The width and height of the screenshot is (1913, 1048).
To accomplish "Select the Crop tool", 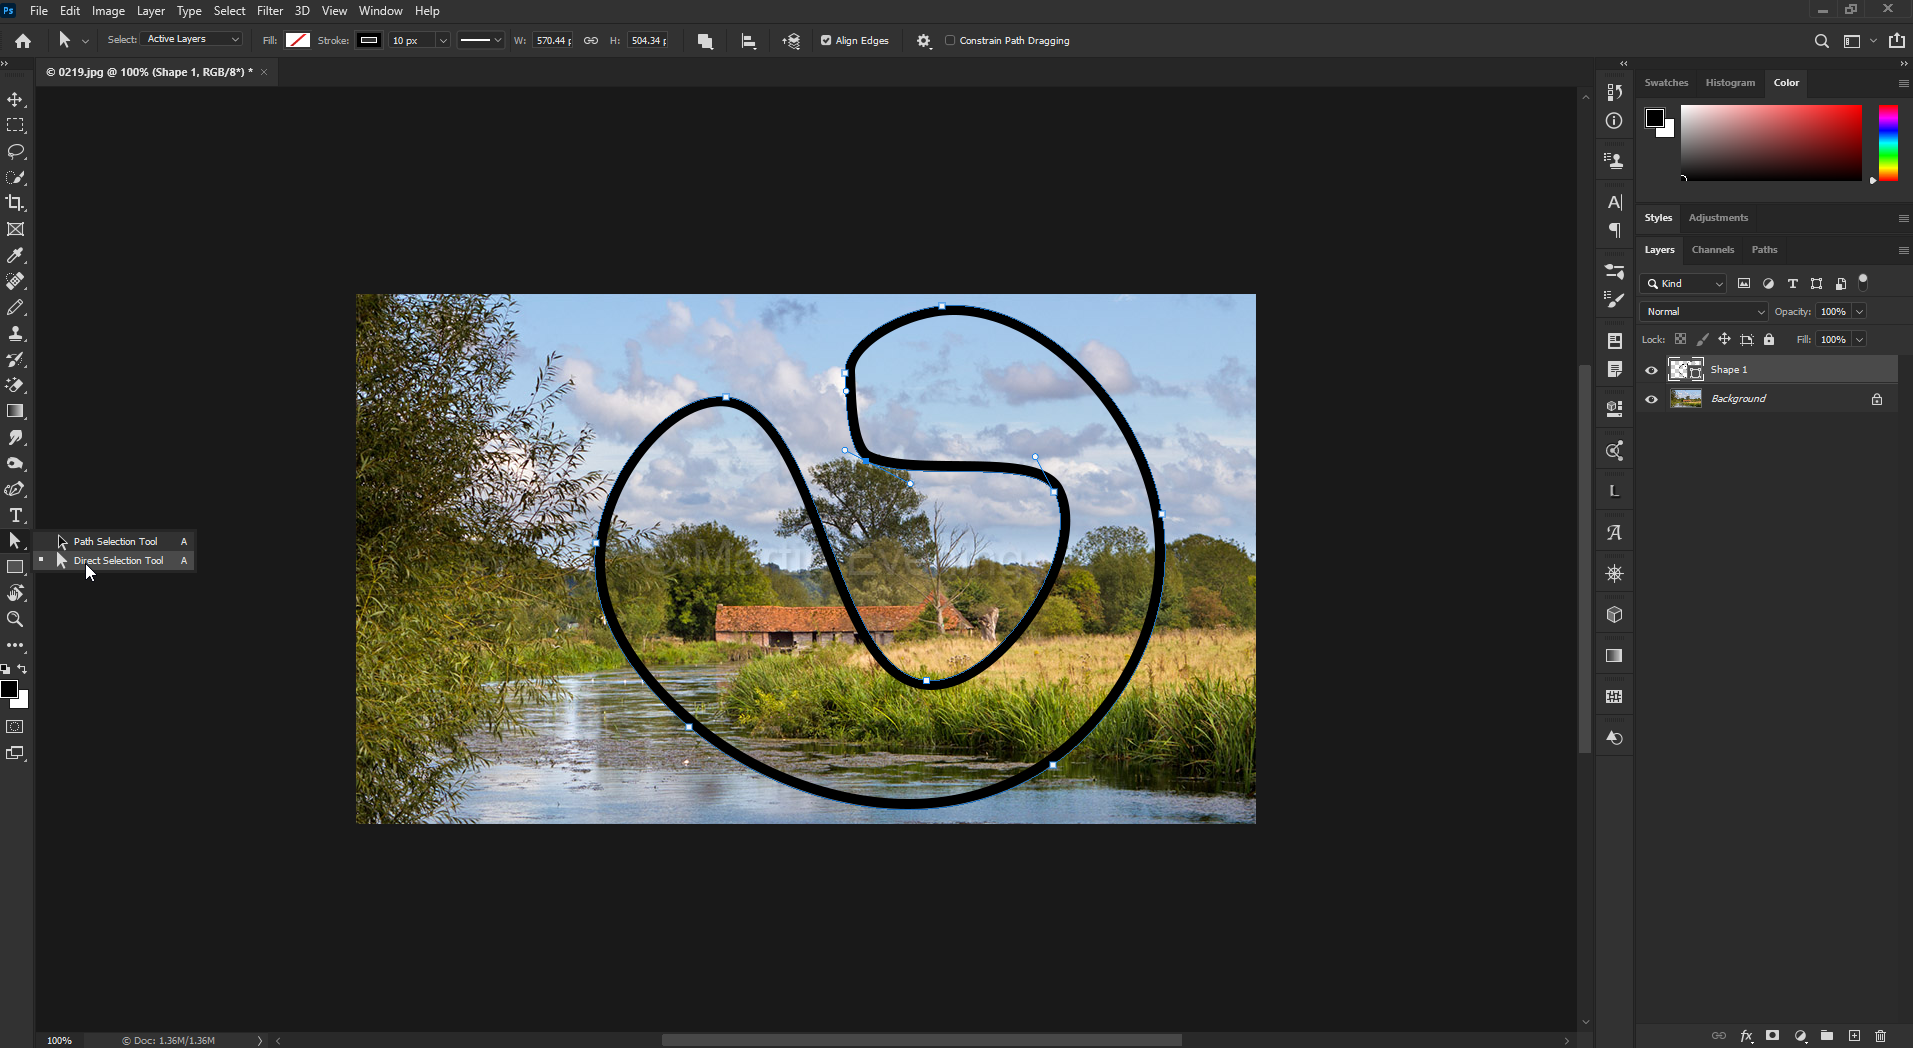I will [15, 203].
